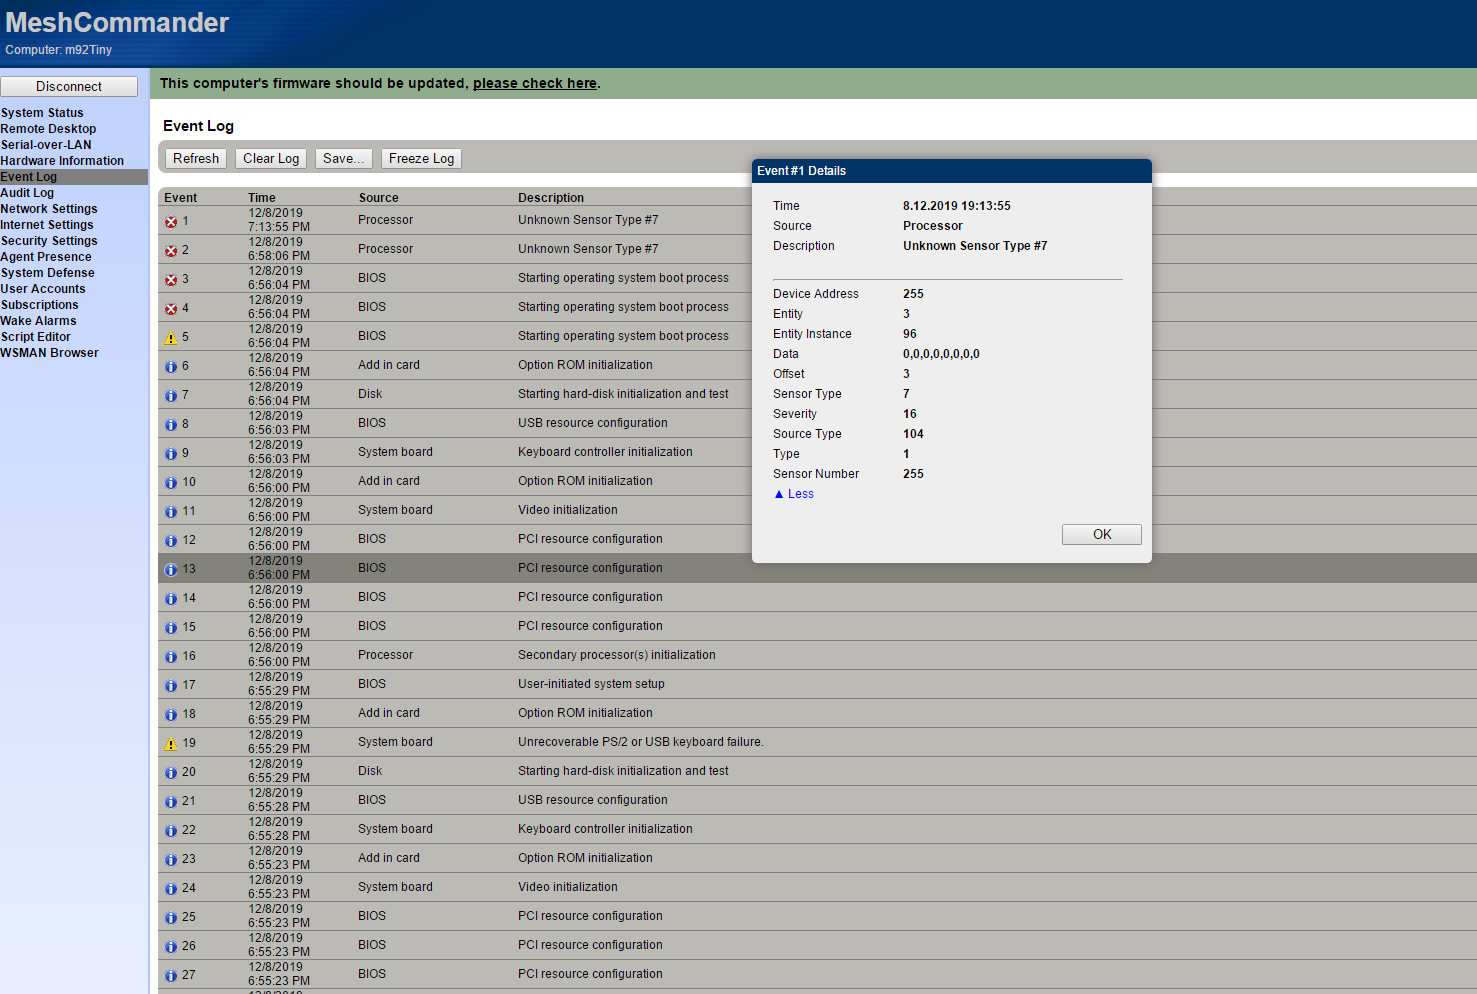Image resolution: width=1477 pixels, height=994 pixels.
Task: Collapse details with the Less link
Action: pos(794,494)
